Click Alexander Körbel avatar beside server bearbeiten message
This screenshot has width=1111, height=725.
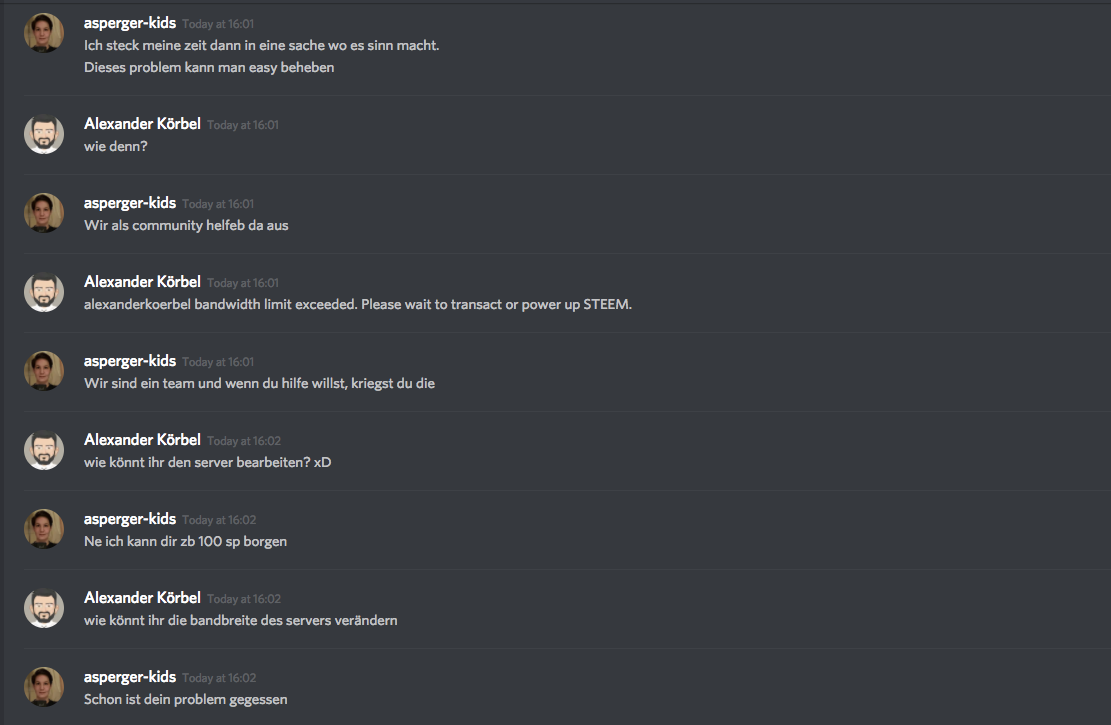coord(44,450)
